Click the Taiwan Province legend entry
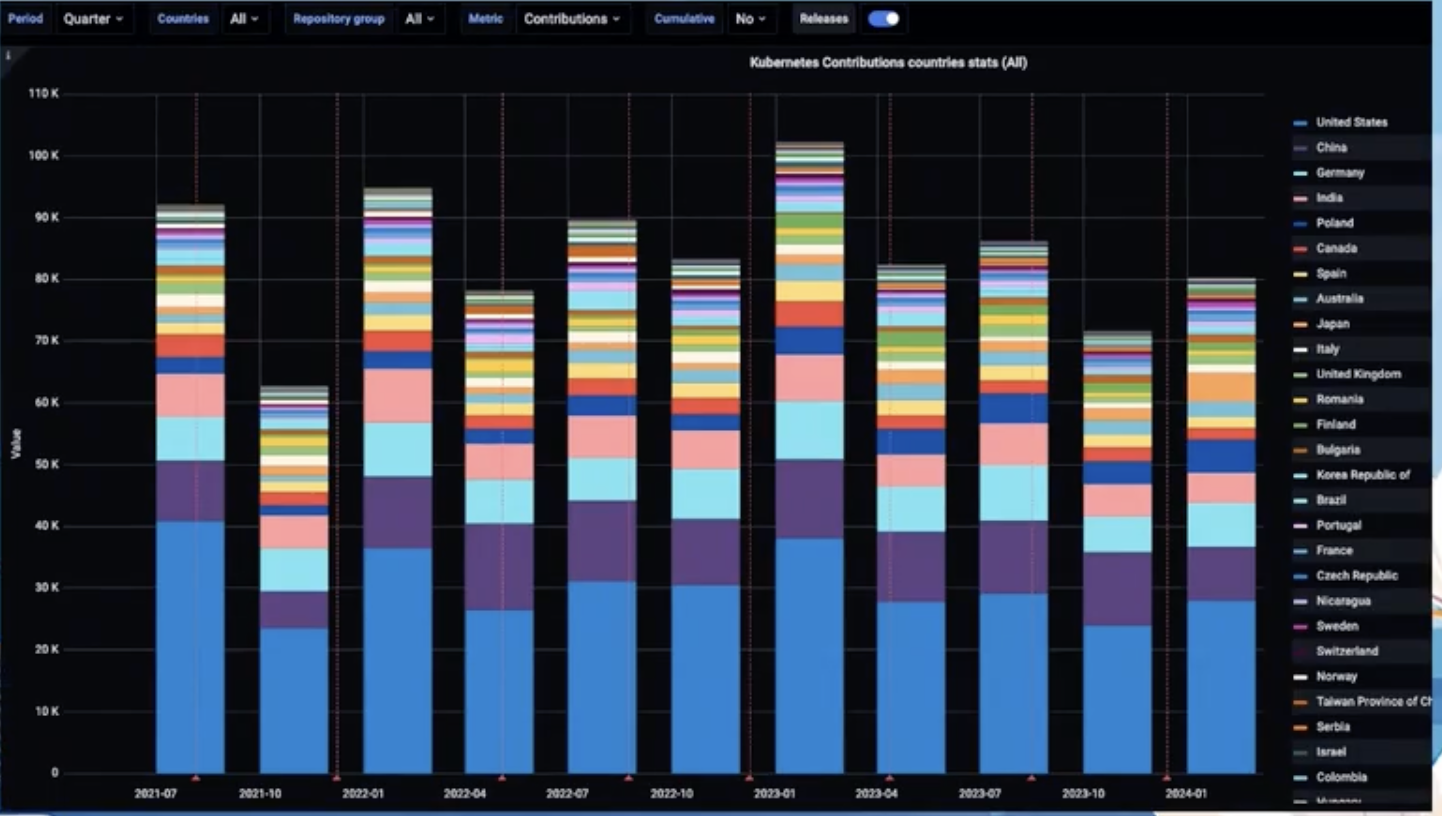Screen dimensions: 1442x816 (x=1372, y=701)
